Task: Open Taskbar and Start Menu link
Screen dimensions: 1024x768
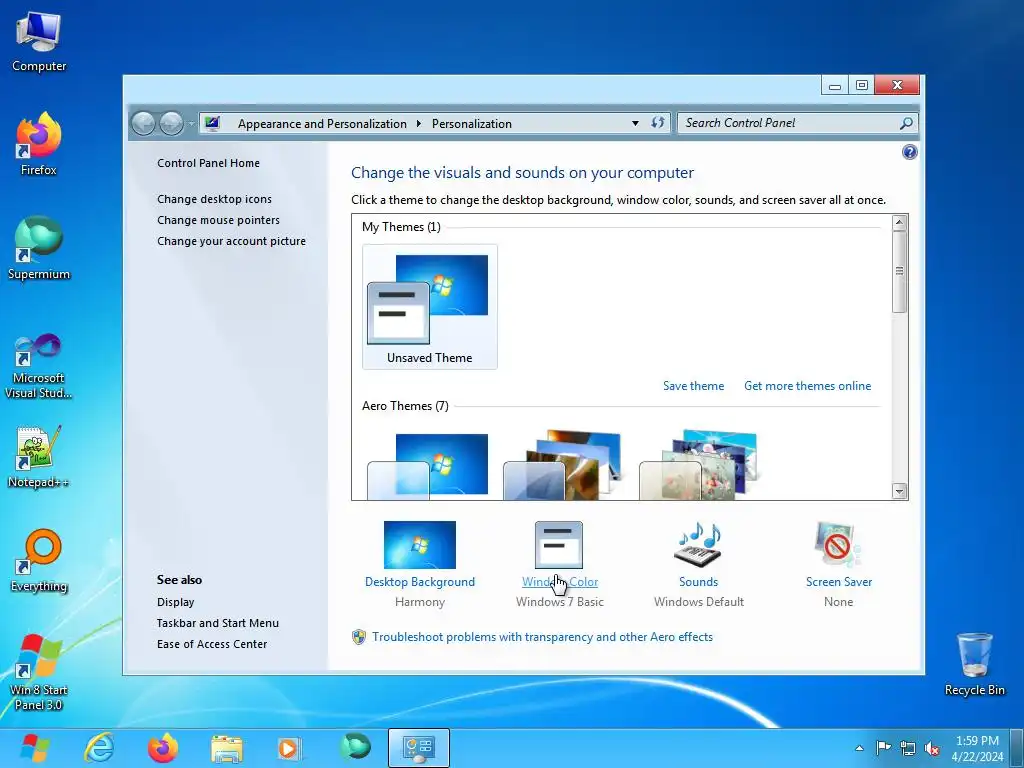Action: click(x=217, y=623)
